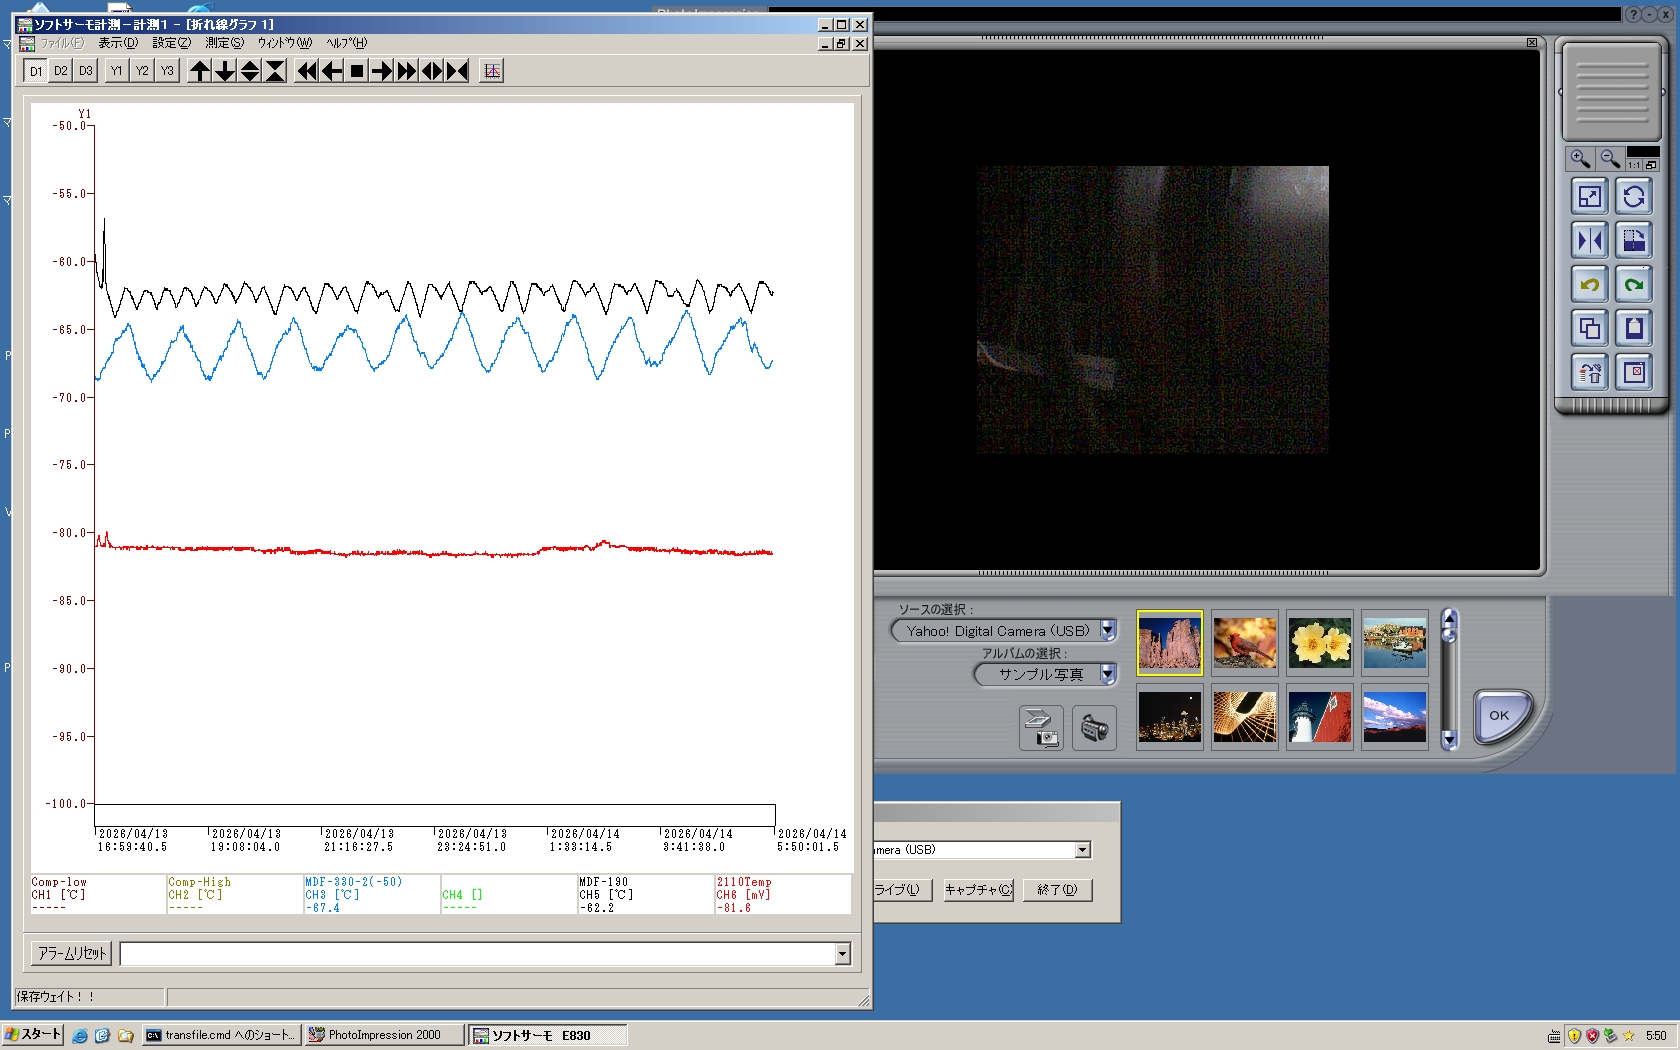Viewport: 1680px width, 1050px height.
Task: Click the アラームリセット button
Action: pos(72,954)
